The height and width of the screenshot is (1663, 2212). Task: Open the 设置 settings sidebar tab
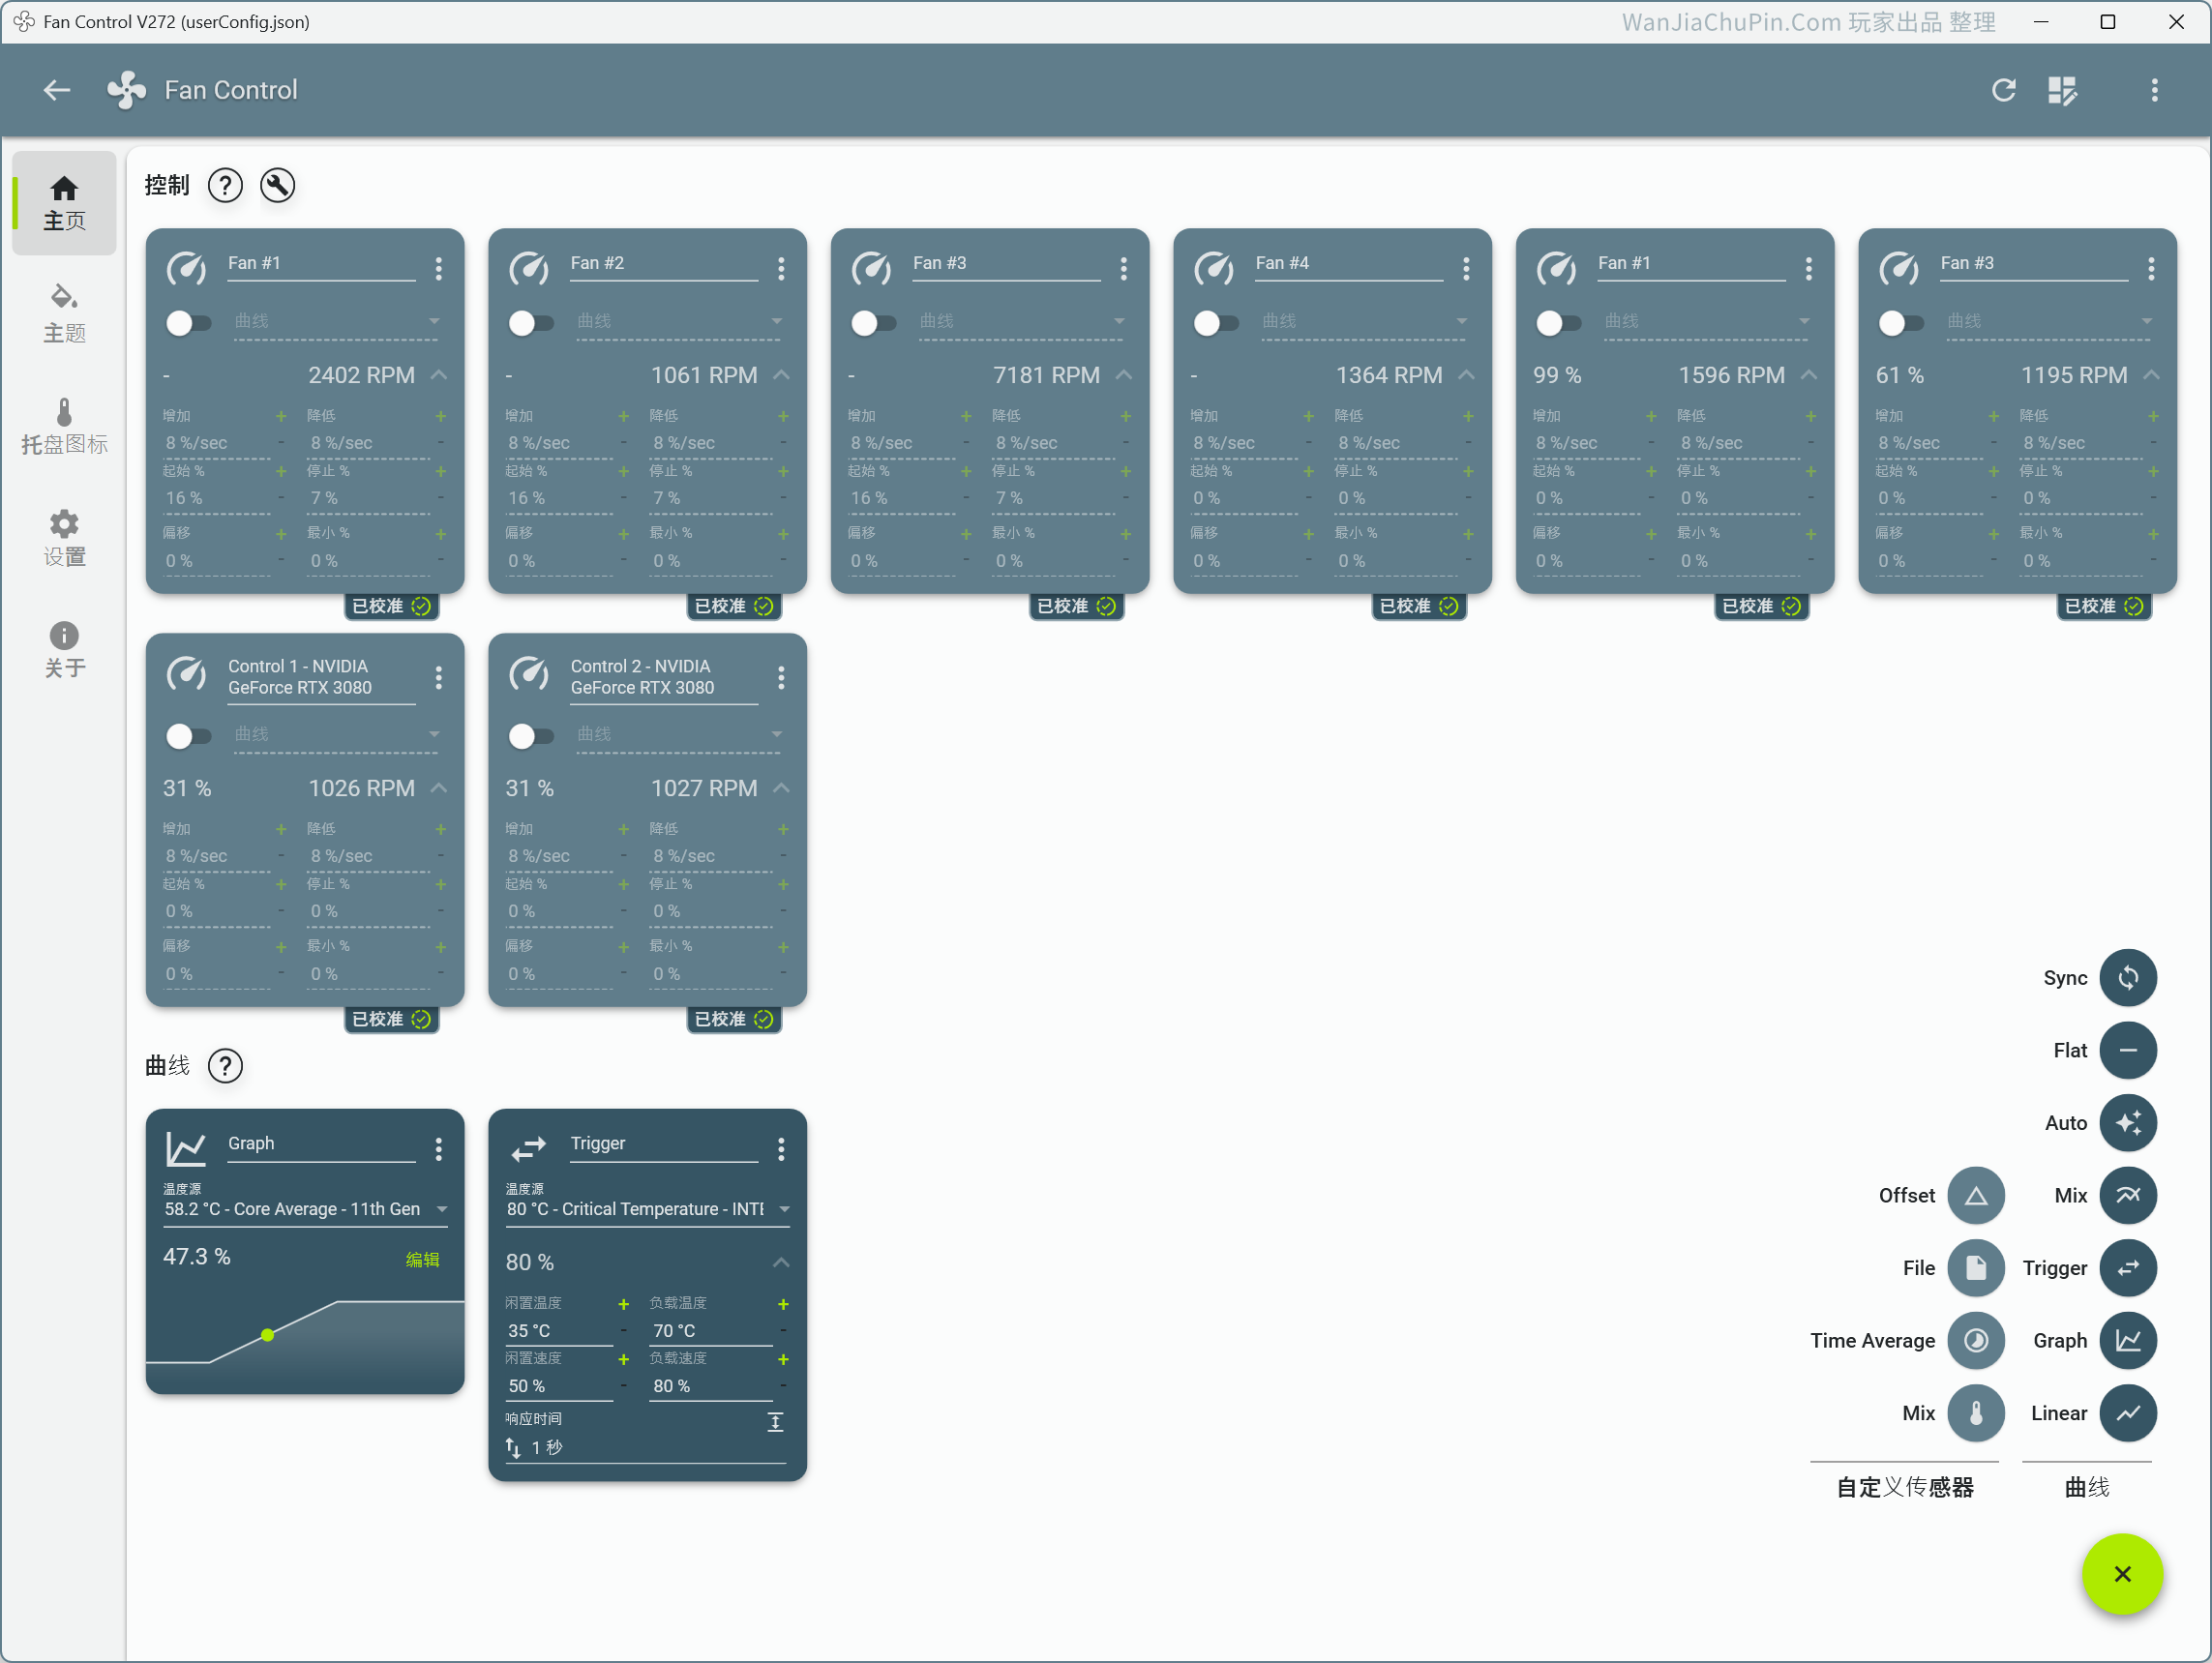point(64,538)
